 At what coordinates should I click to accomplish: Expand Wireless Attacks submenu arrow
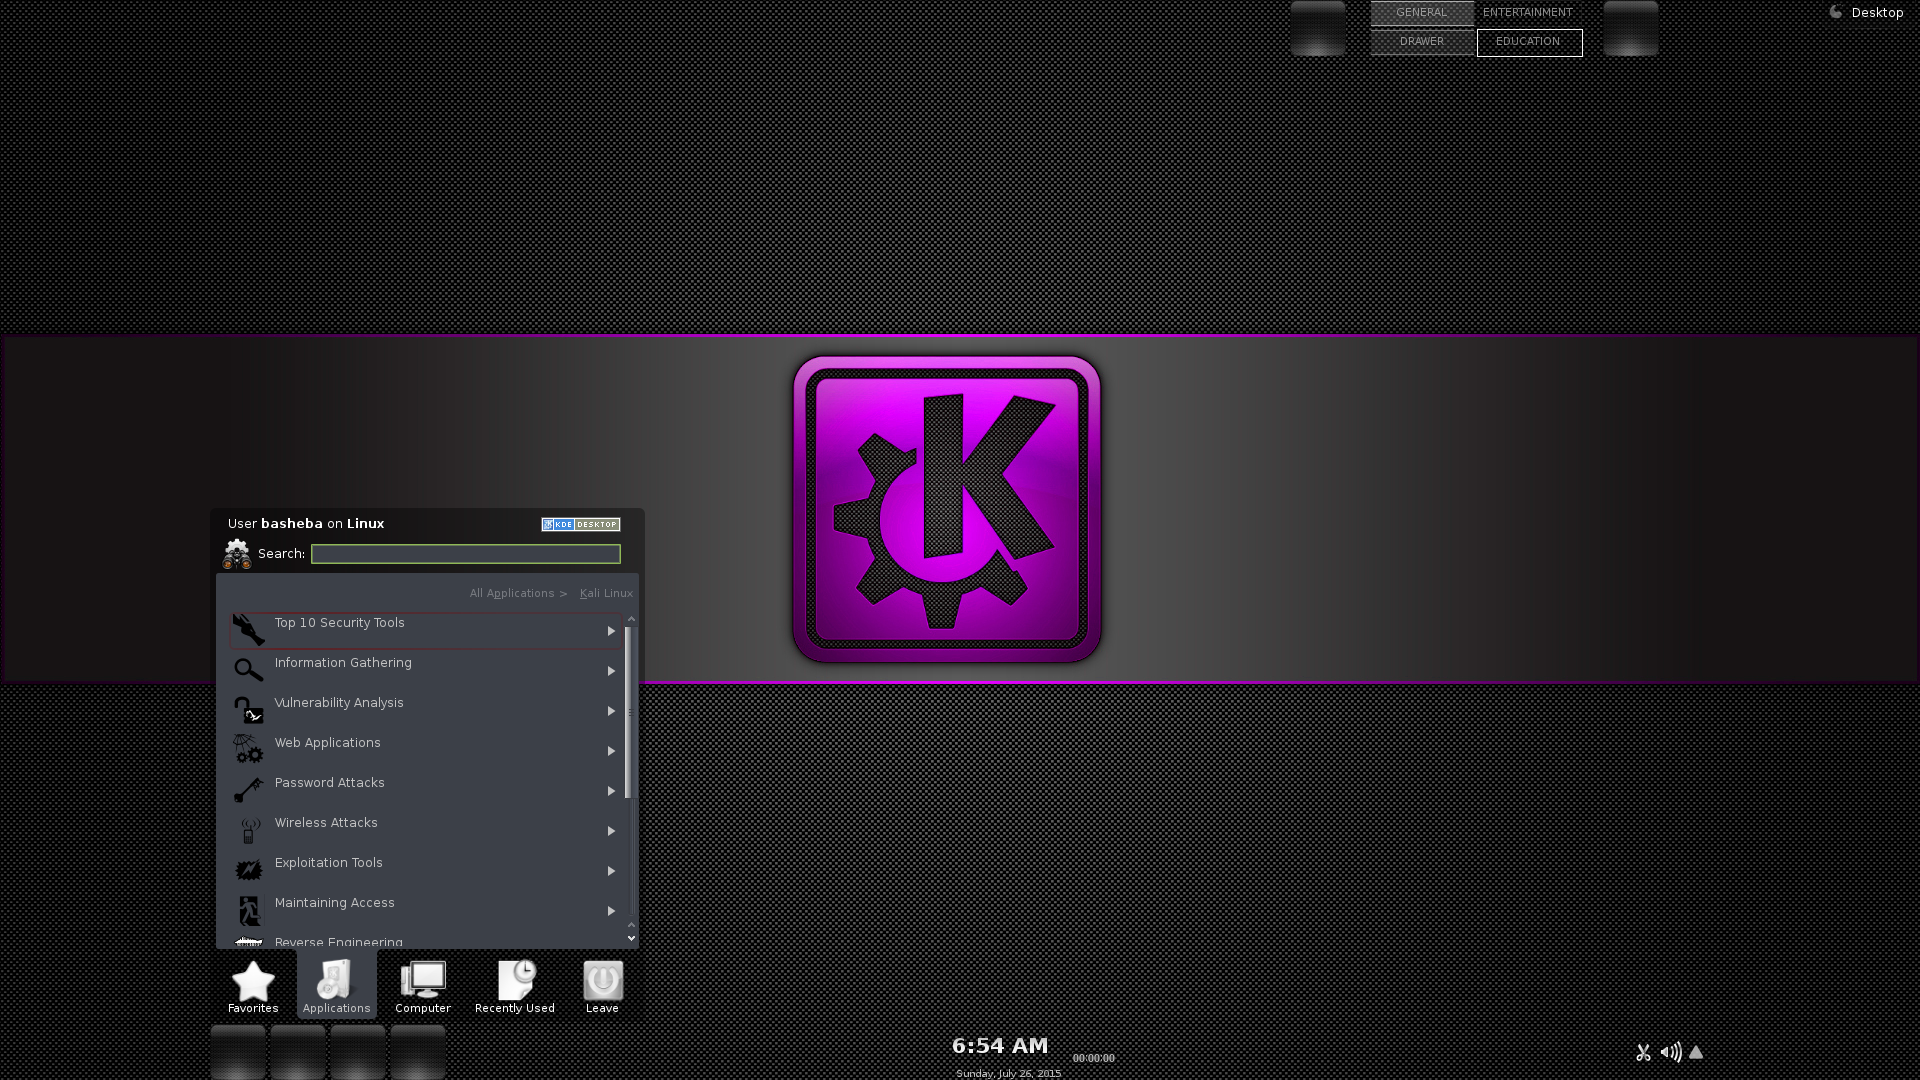tap(611, 831)
